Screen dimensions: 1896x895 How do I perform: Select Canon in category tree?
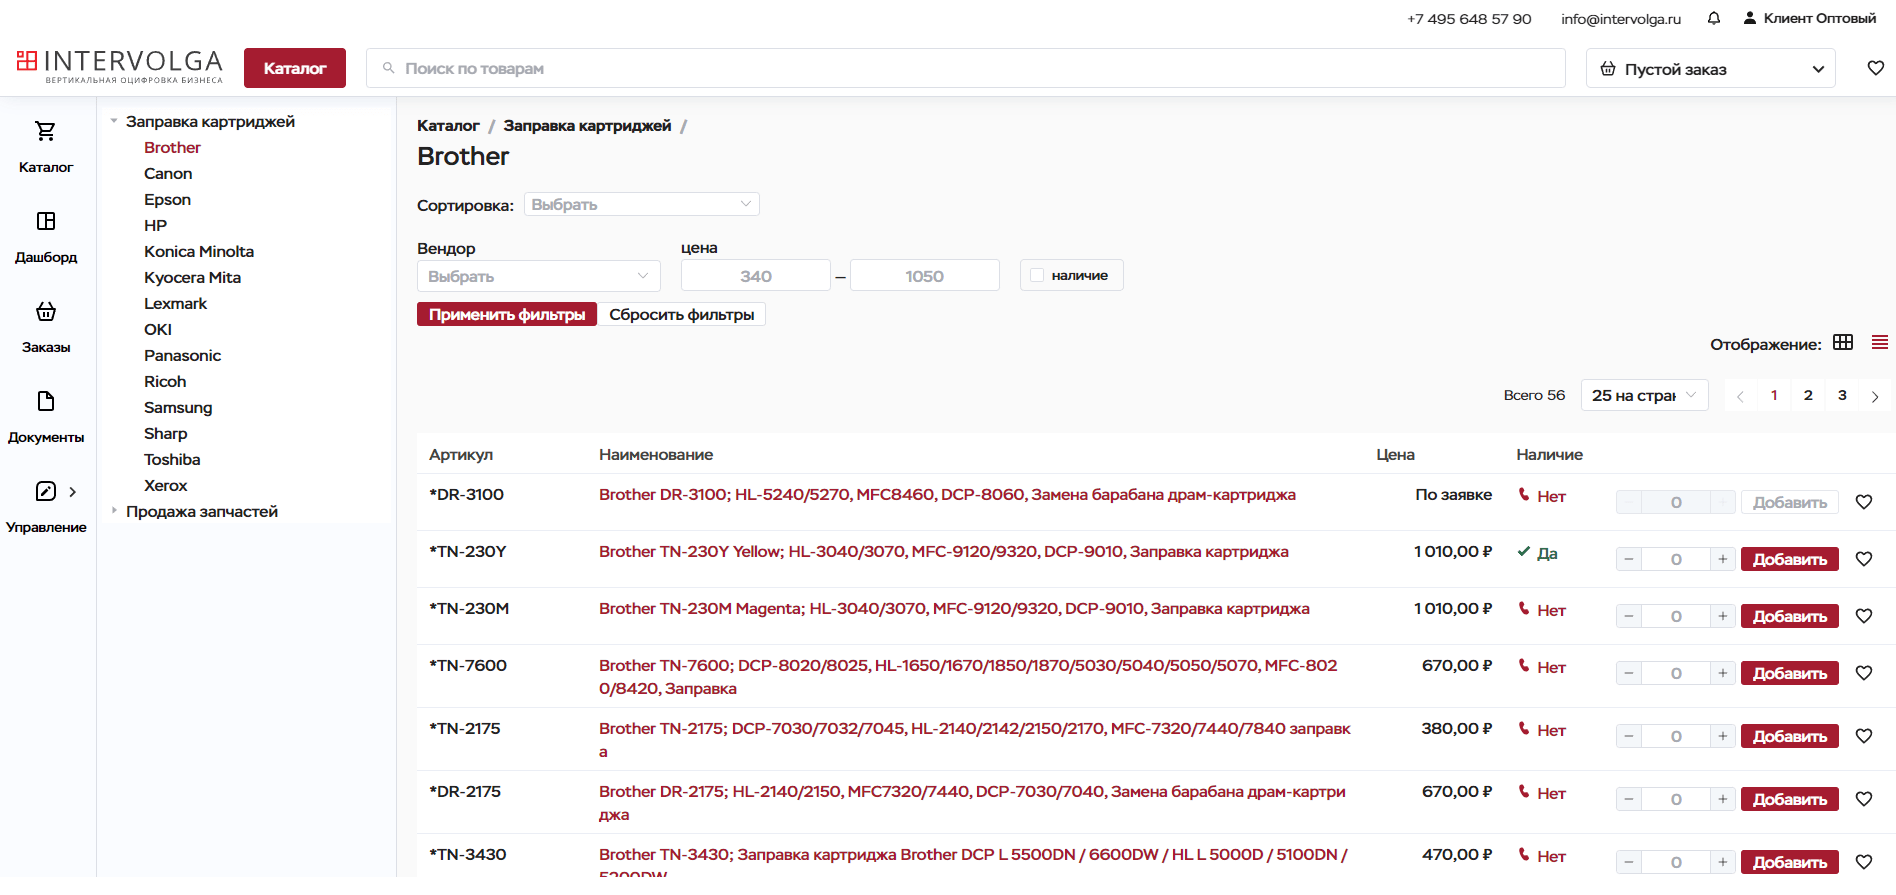coord(168,173)
